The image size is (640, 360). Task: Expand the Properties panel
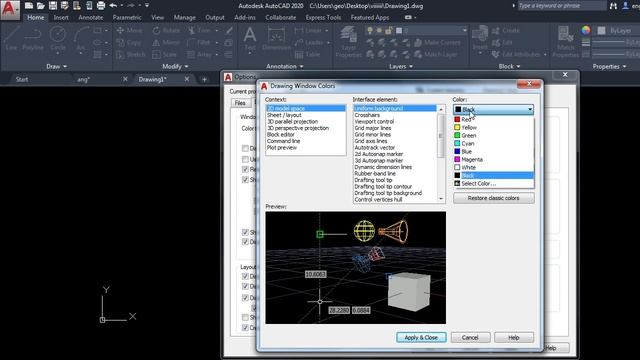tap(609, 66)
